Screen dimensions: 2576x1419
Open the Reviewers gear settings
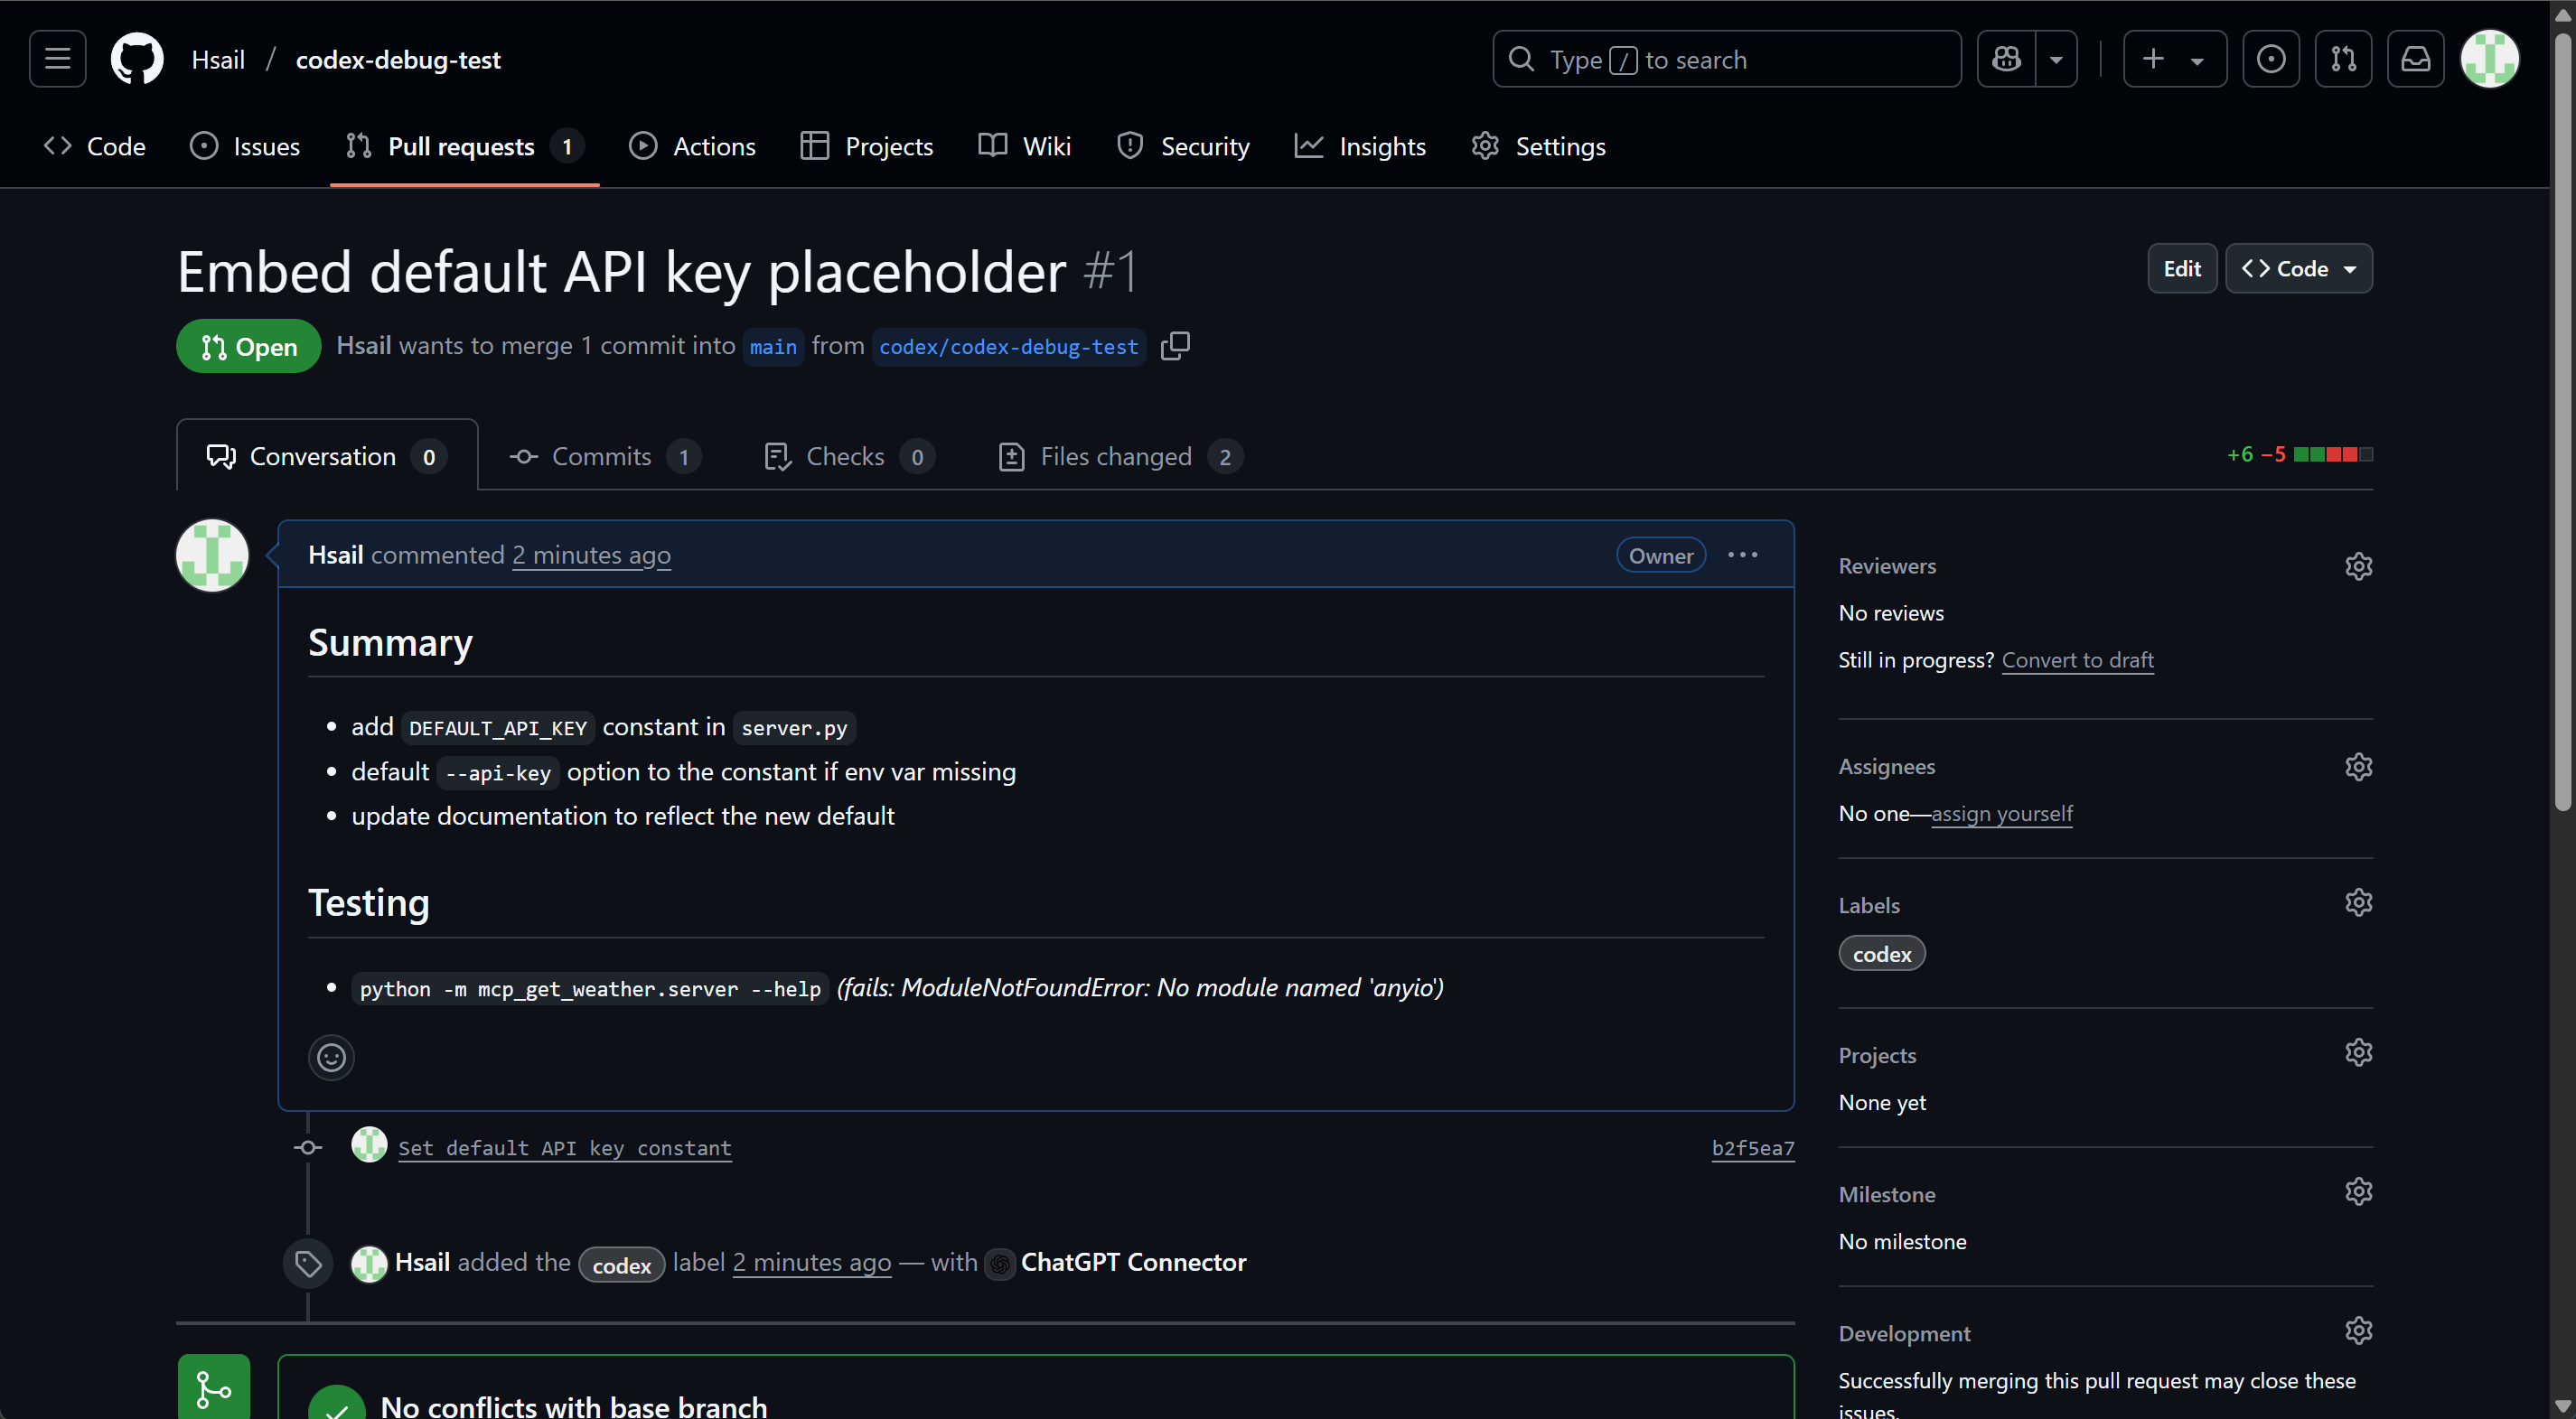point(2358,566)
